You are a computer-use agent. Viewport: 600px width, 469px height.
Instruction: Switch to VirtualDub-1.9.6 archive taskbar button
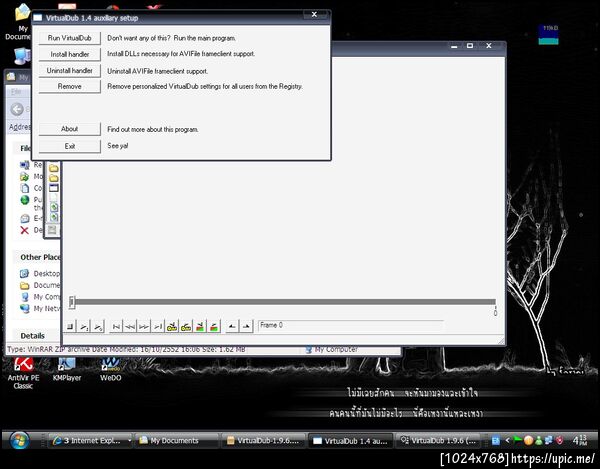tap(264, 440)
